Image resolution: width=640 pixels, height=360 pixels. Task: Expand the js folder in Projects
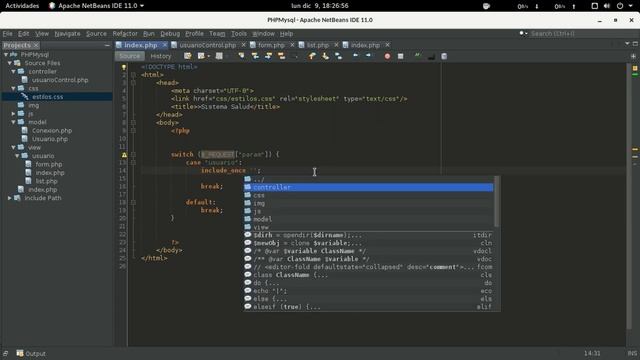13,113
